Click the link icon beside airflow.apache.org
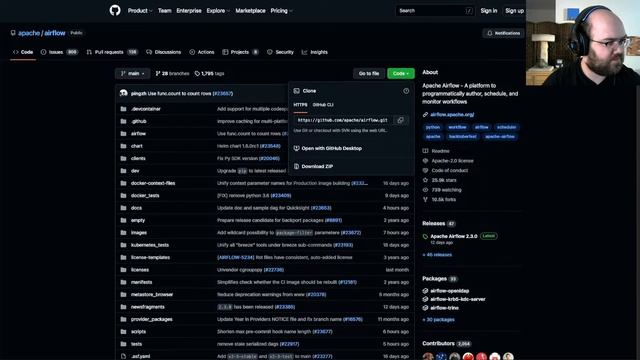 tap(425, 115)
